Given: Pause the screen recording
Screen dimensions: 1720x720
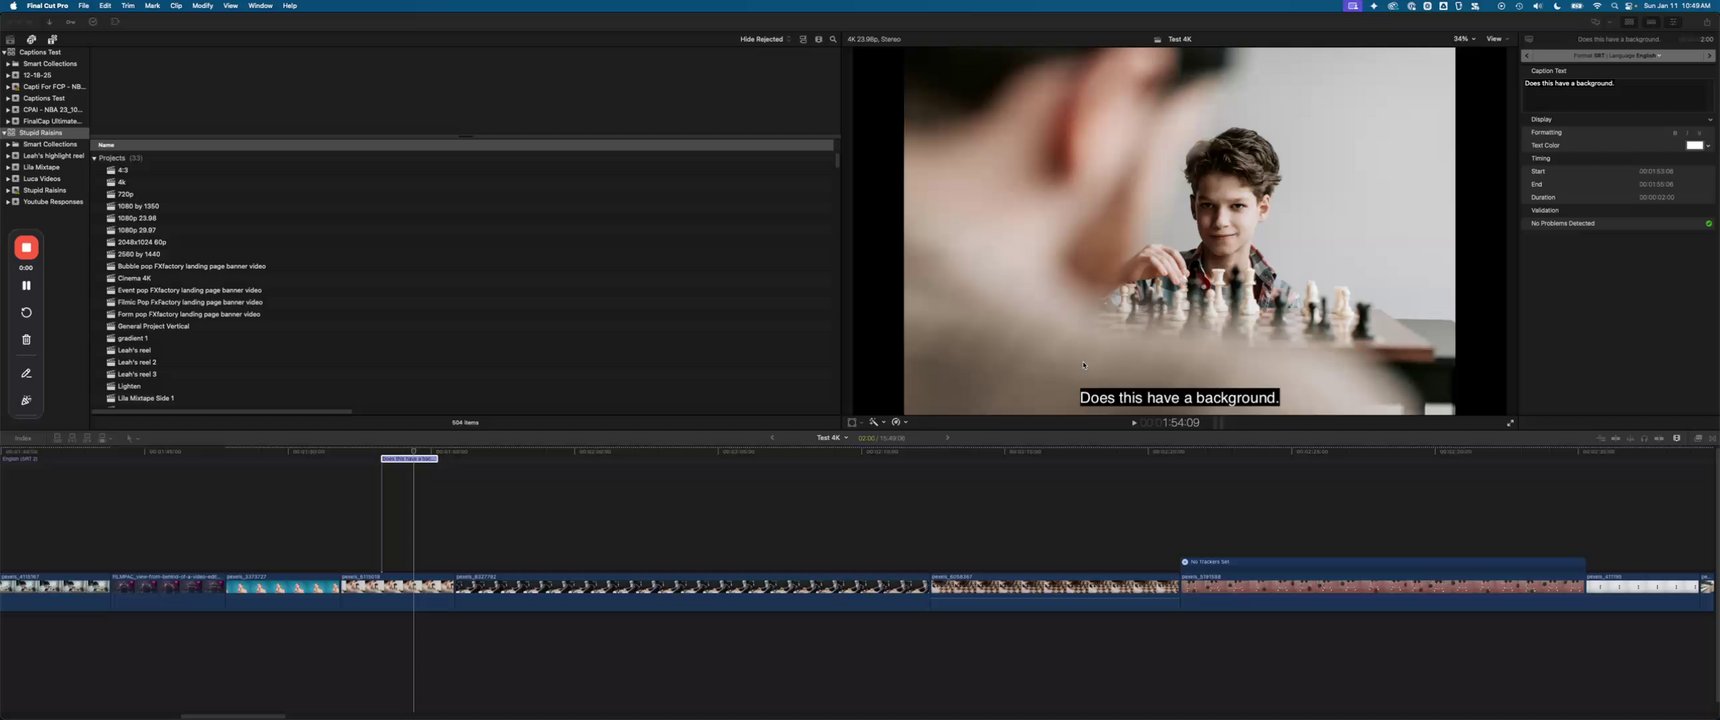Looking at the screenshot, I should coord(26,286).
